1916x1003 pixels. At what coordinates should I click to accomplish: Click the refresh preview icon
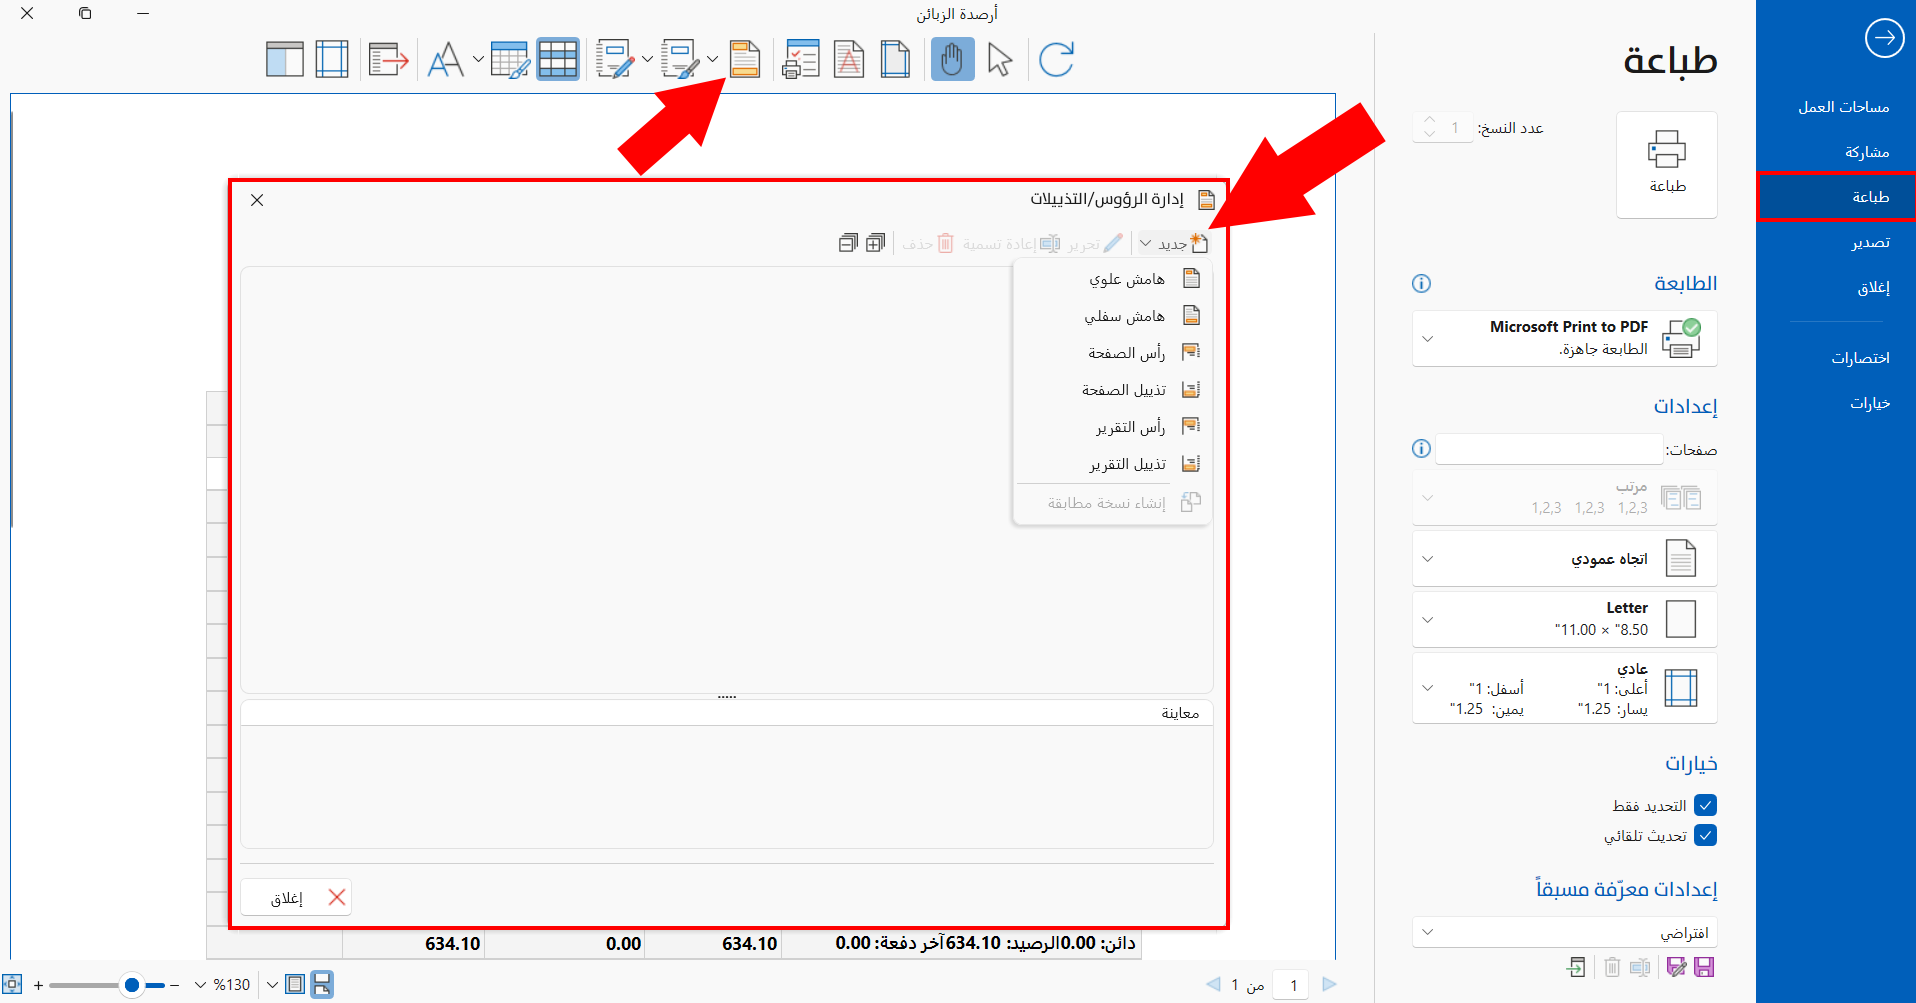pyautogui.click(x=1056, y=60)
